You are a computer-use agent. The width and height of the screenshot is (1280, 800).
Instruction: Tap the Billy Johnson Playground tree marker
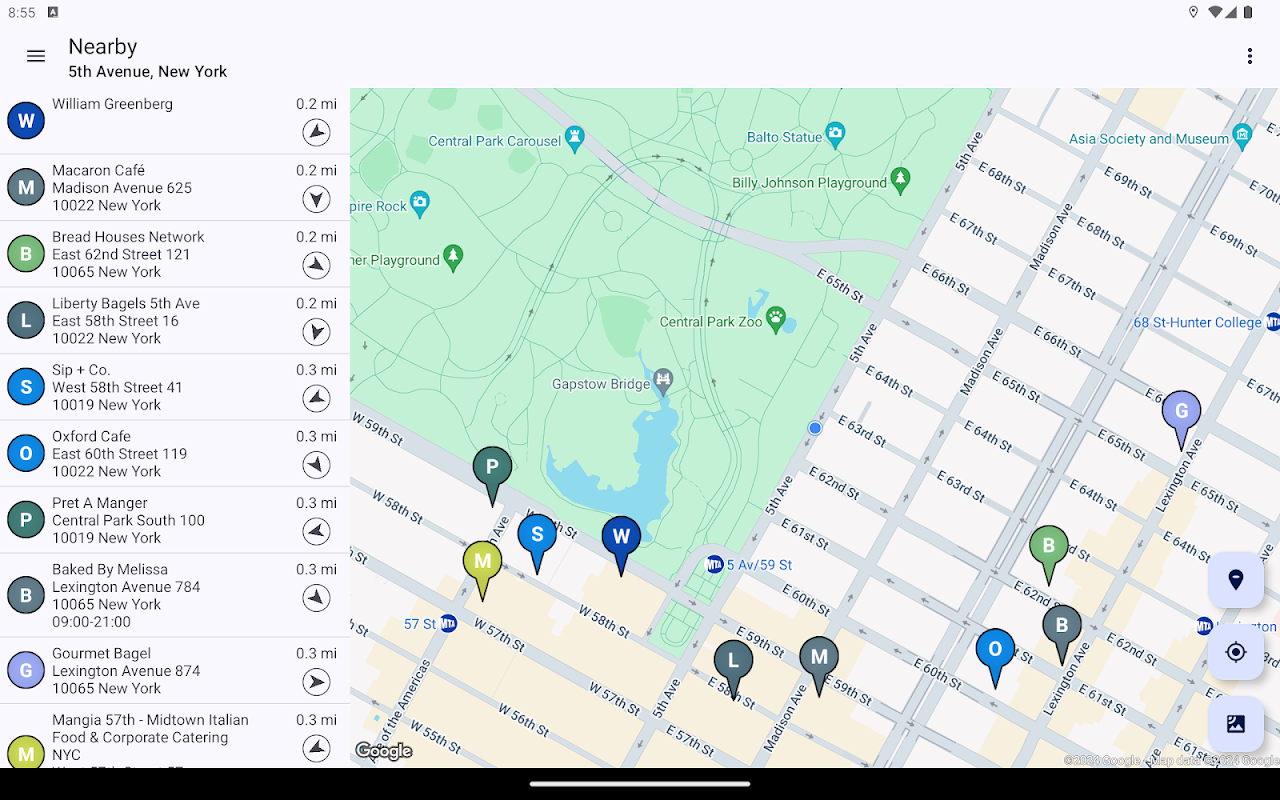coord(901,179)
